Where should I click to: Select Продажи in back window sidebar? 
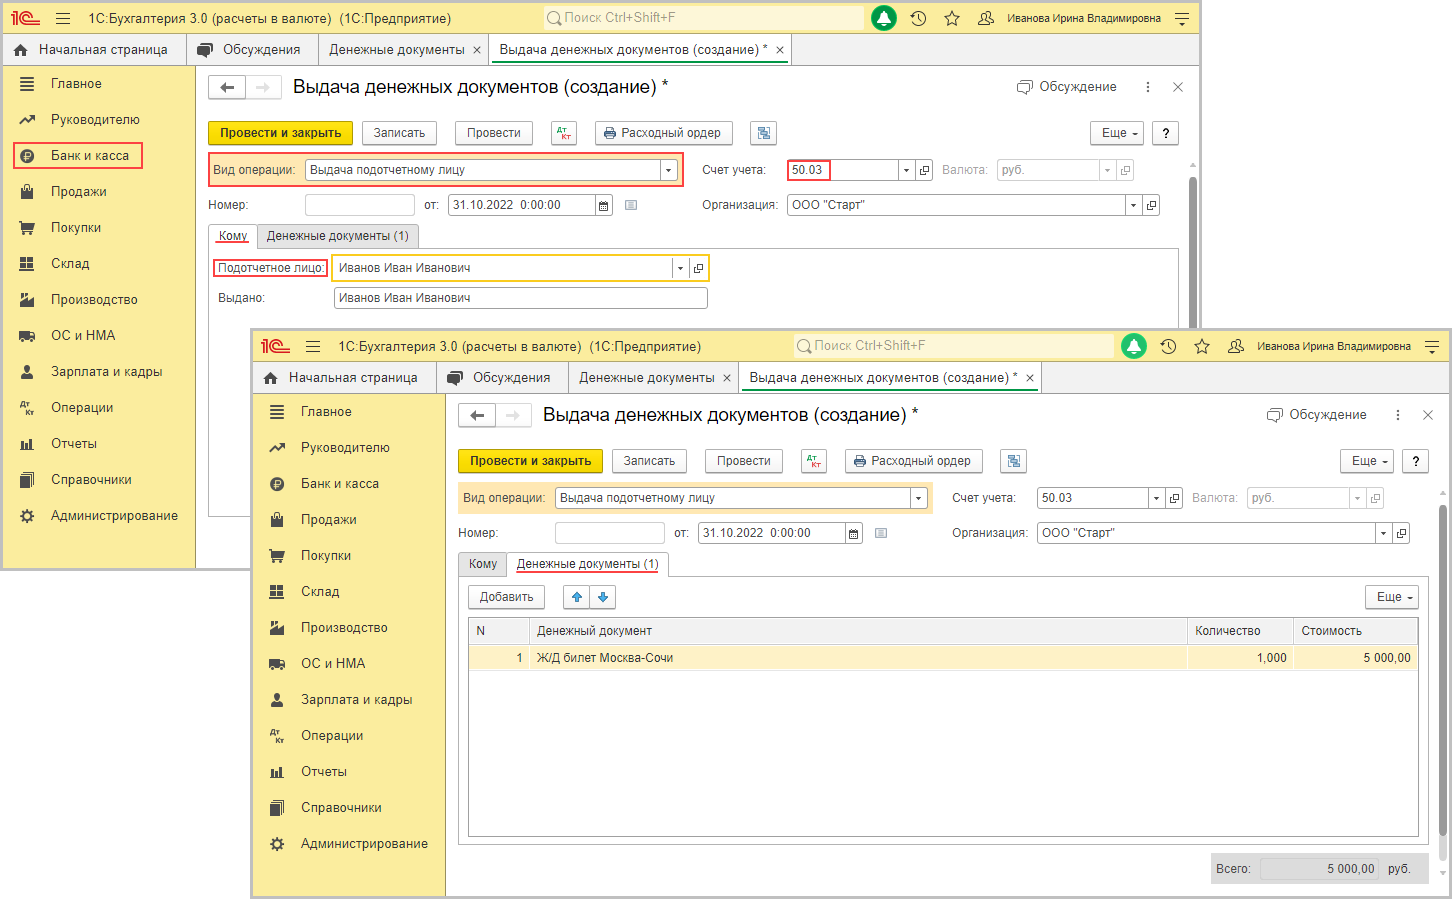79,191
